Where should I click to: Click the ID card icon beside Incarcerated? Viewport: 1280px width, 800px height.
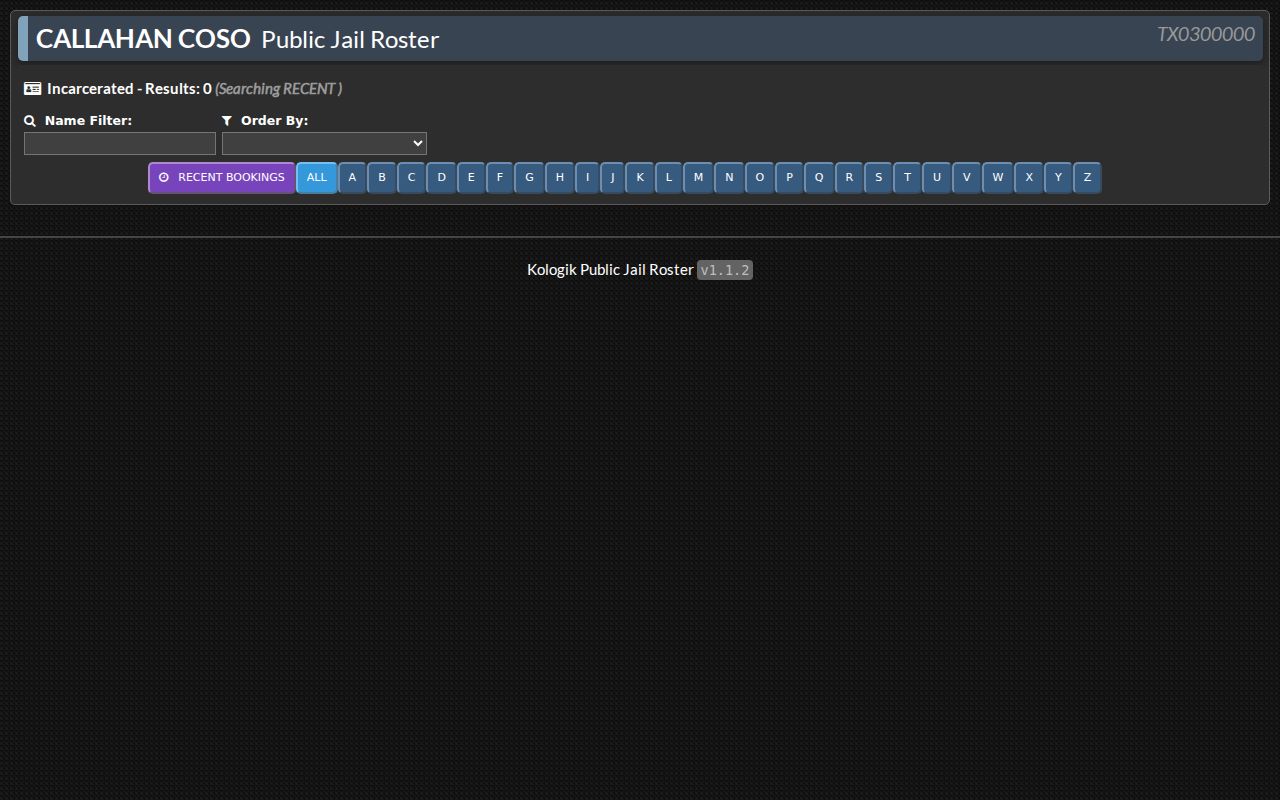[x=33, y=89]
